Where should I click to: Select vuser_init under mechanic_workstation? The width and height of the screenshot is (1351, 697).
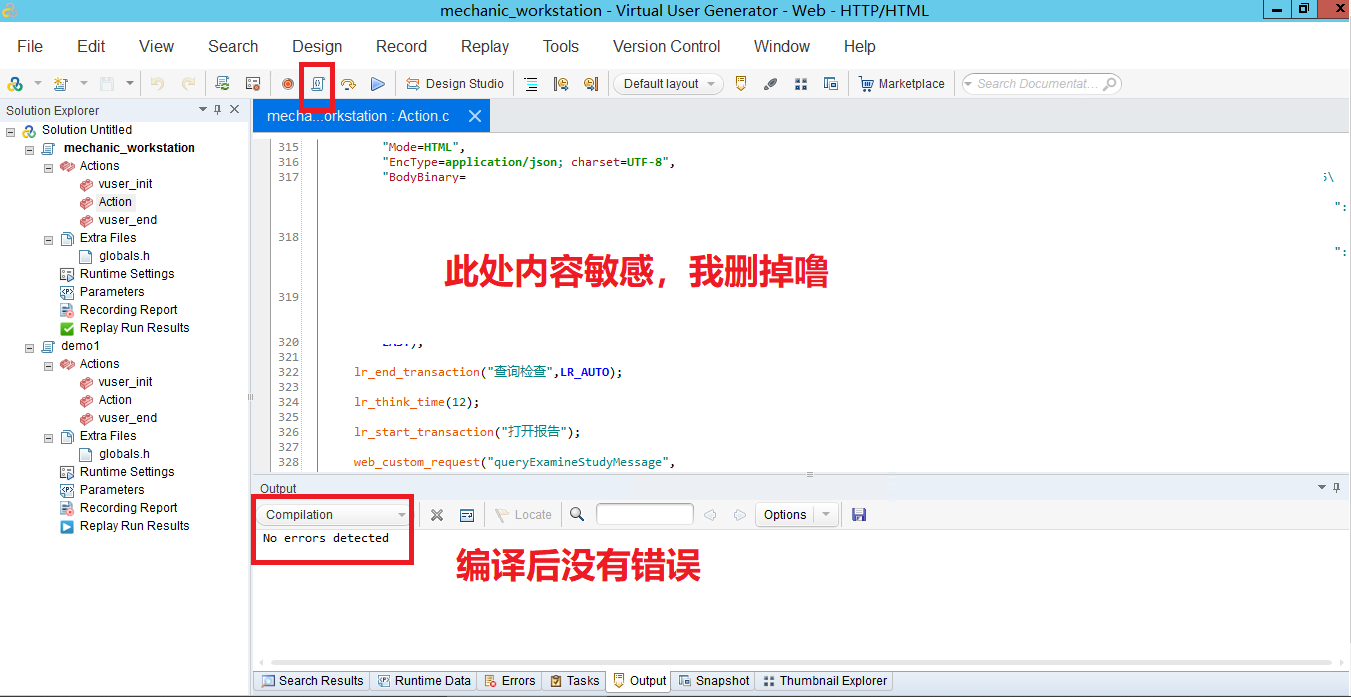point(125,184)
